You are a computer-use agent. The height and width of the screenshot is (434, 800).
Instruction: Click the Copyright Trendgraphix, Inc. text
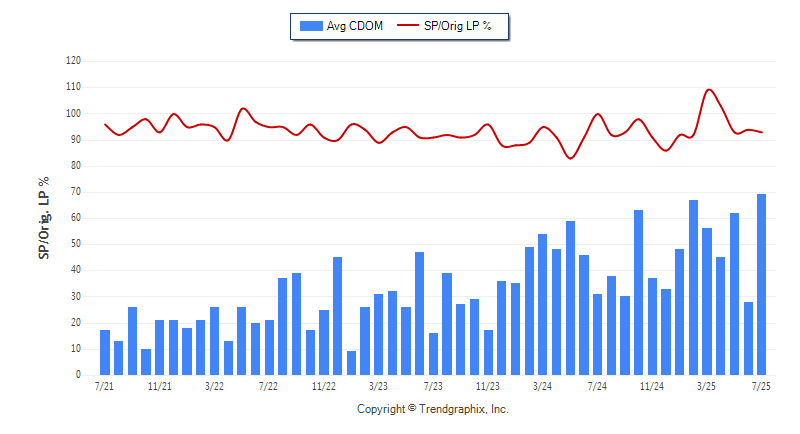point(433,409)
